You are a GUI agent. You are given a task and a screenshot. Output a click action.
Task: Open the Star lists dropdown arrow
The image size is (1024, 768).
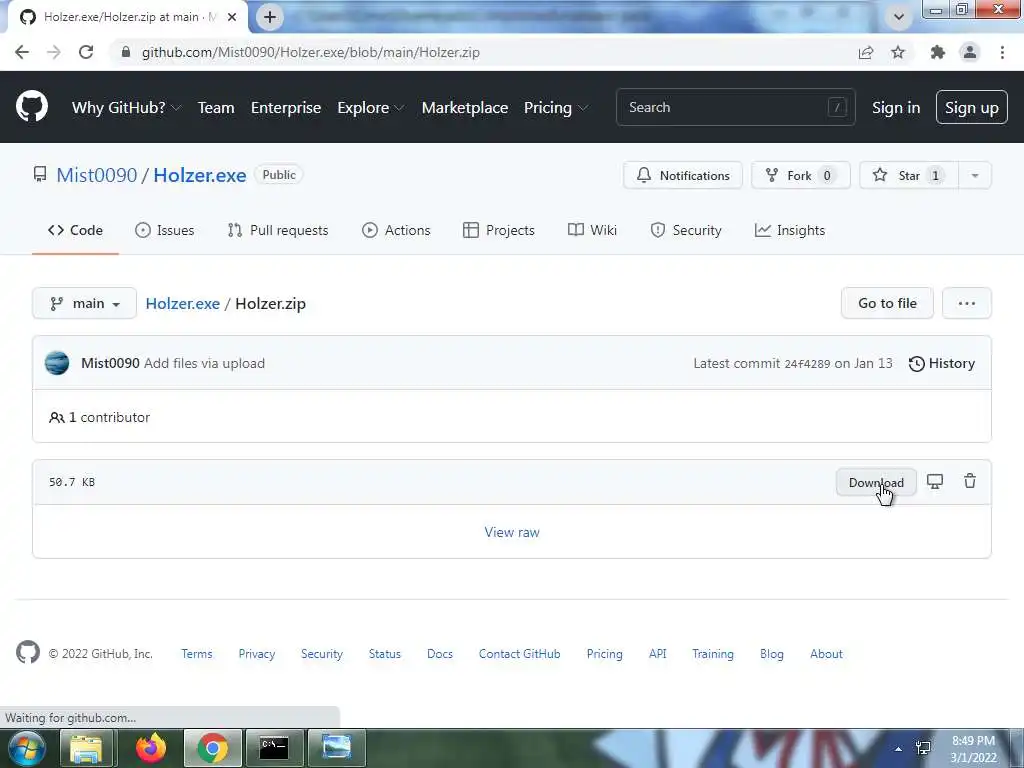[x=974, y=175]
